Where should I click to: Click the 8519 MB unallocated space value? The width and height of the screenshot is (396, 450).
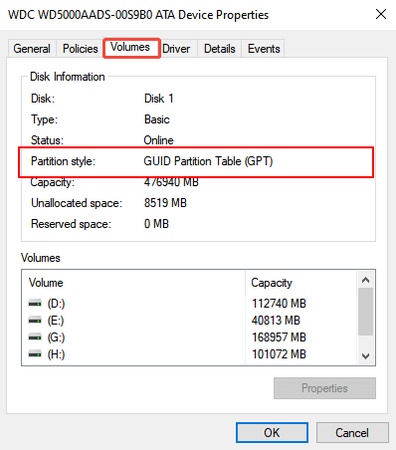(x=165, y=203)
